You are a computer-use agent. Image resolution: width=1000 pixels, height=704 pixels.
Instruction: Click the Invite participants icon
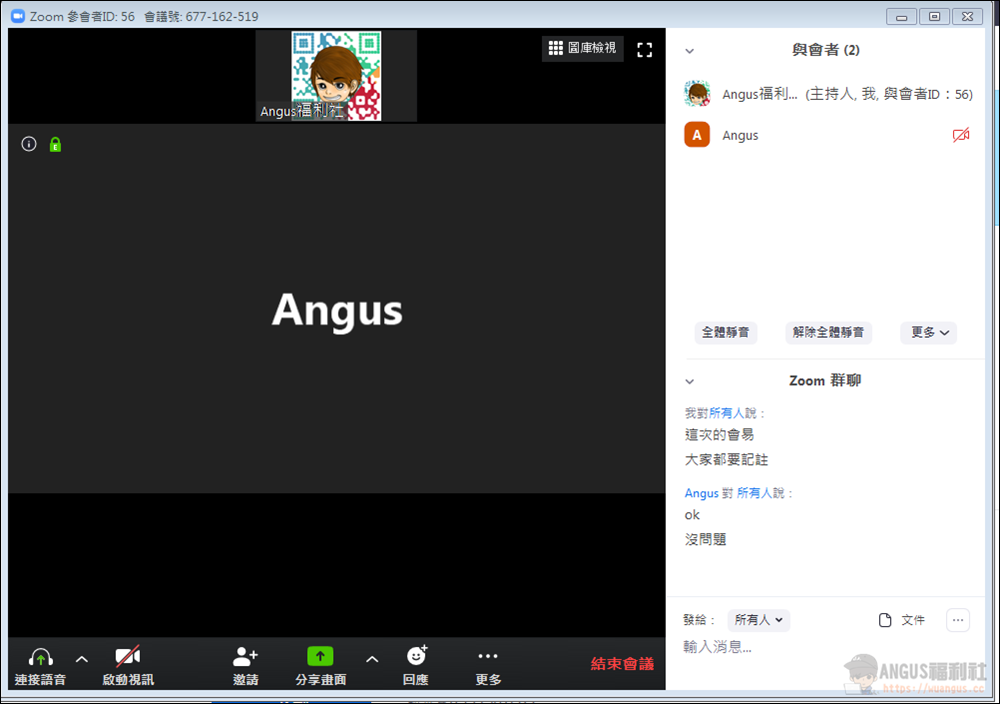[245, 657]
